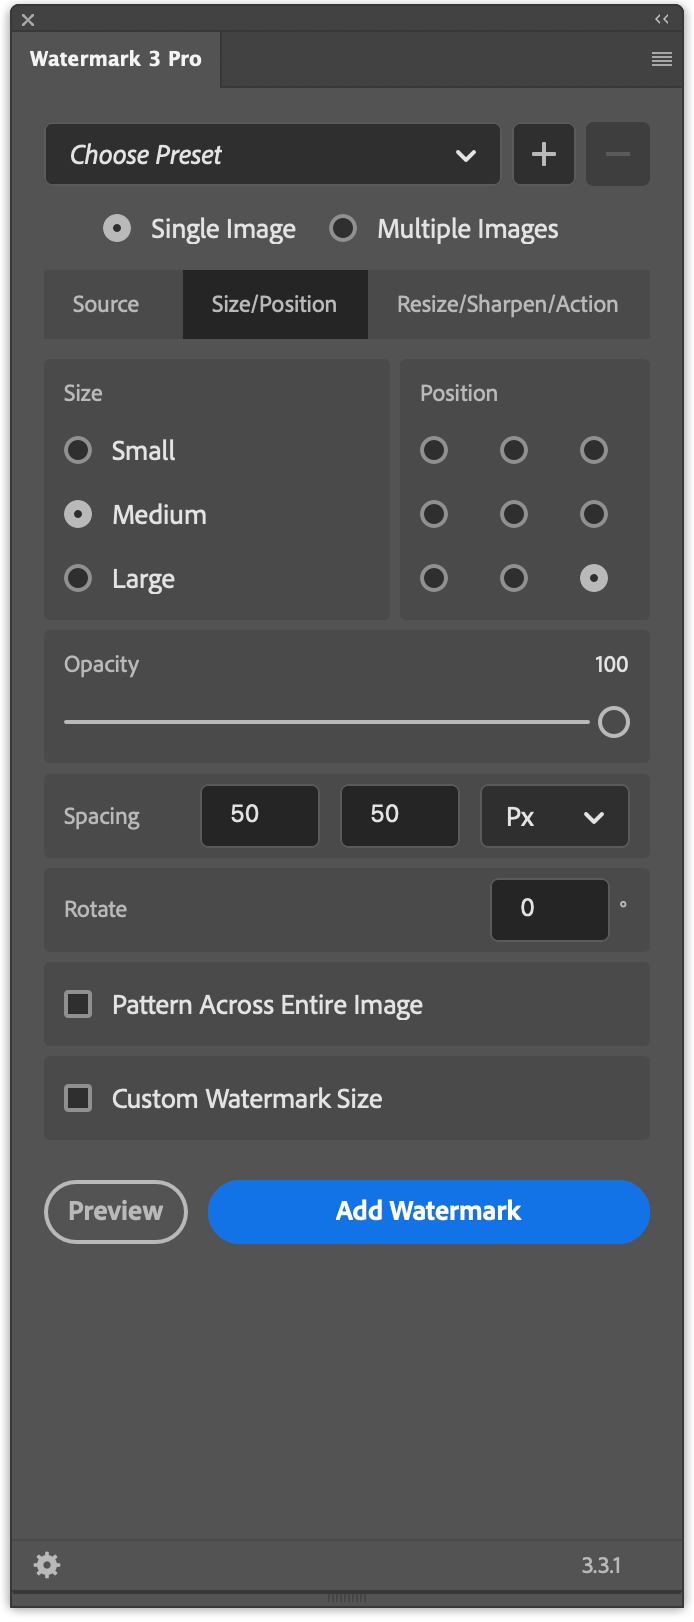The image size is (694, 1622).
Task: Collapse the panel to icons
Action: pos(660,17)
